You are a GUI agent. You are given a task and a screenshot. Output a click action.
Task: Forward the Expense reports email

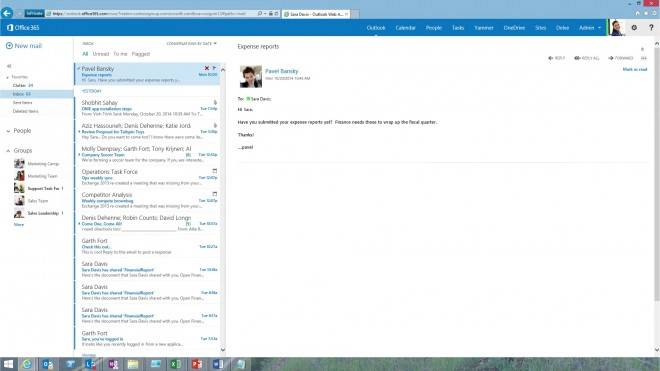pos(621,58)
